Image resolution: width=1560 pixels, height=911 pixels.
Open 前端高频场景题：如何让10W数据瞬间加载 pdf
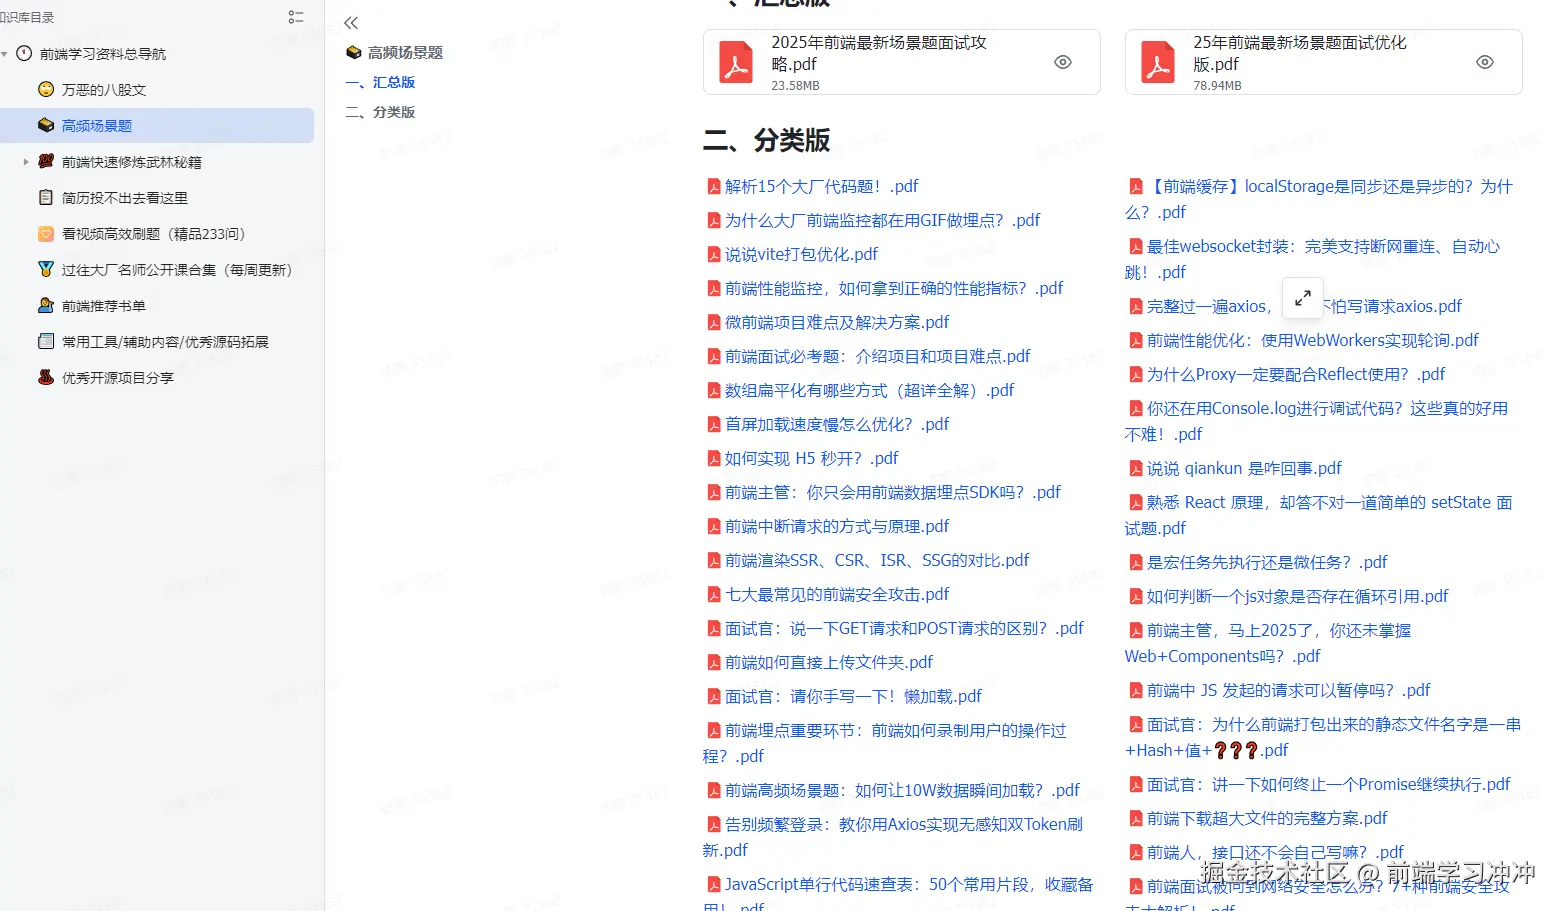[x=902, y=790]
